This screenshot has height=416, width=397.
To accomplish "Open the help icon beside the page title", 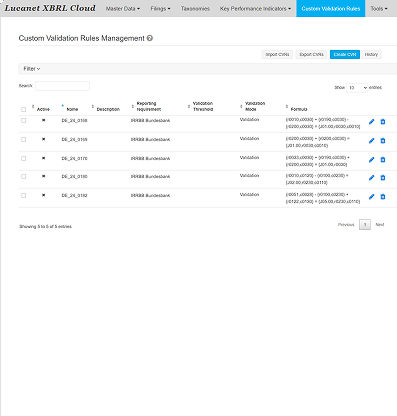I will 150,38.
